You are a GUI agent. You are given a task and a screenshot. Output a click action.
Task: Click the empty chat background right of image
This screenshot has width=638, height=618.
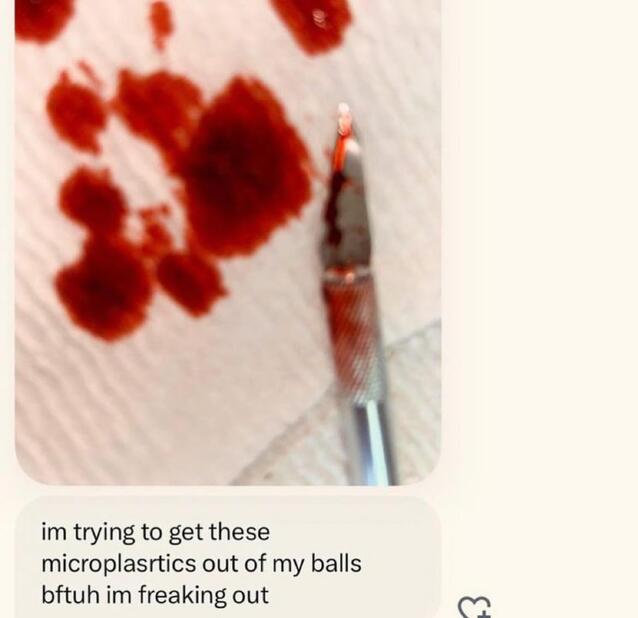coord(540,250)
